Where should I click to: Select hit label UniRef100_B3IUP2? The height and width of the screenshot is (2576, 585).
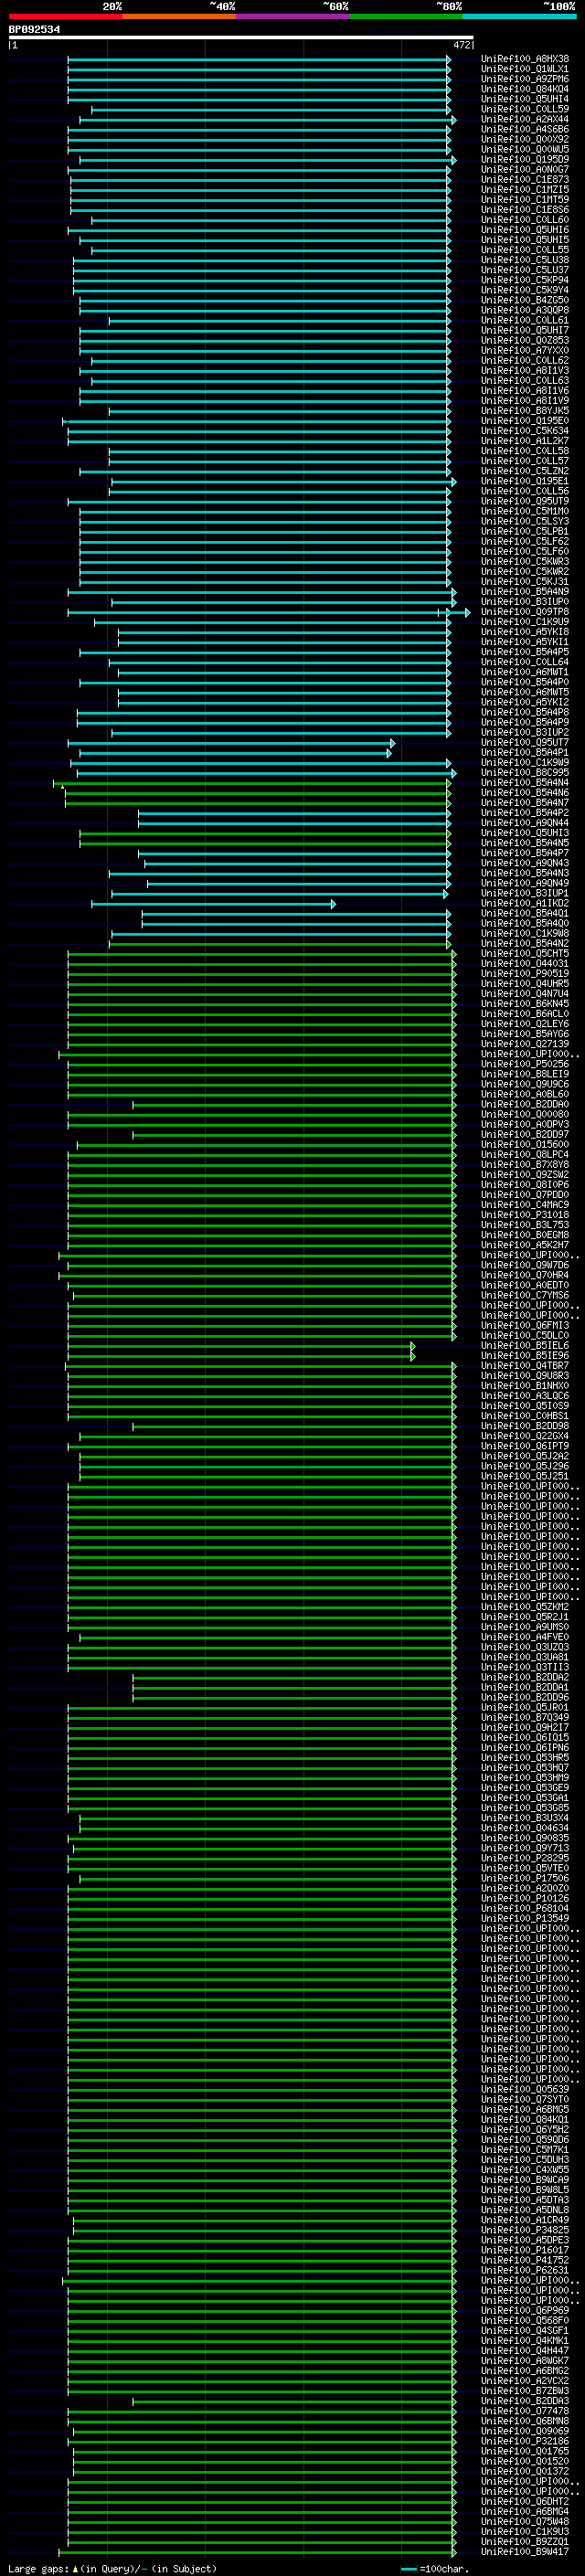pos(525,733)
